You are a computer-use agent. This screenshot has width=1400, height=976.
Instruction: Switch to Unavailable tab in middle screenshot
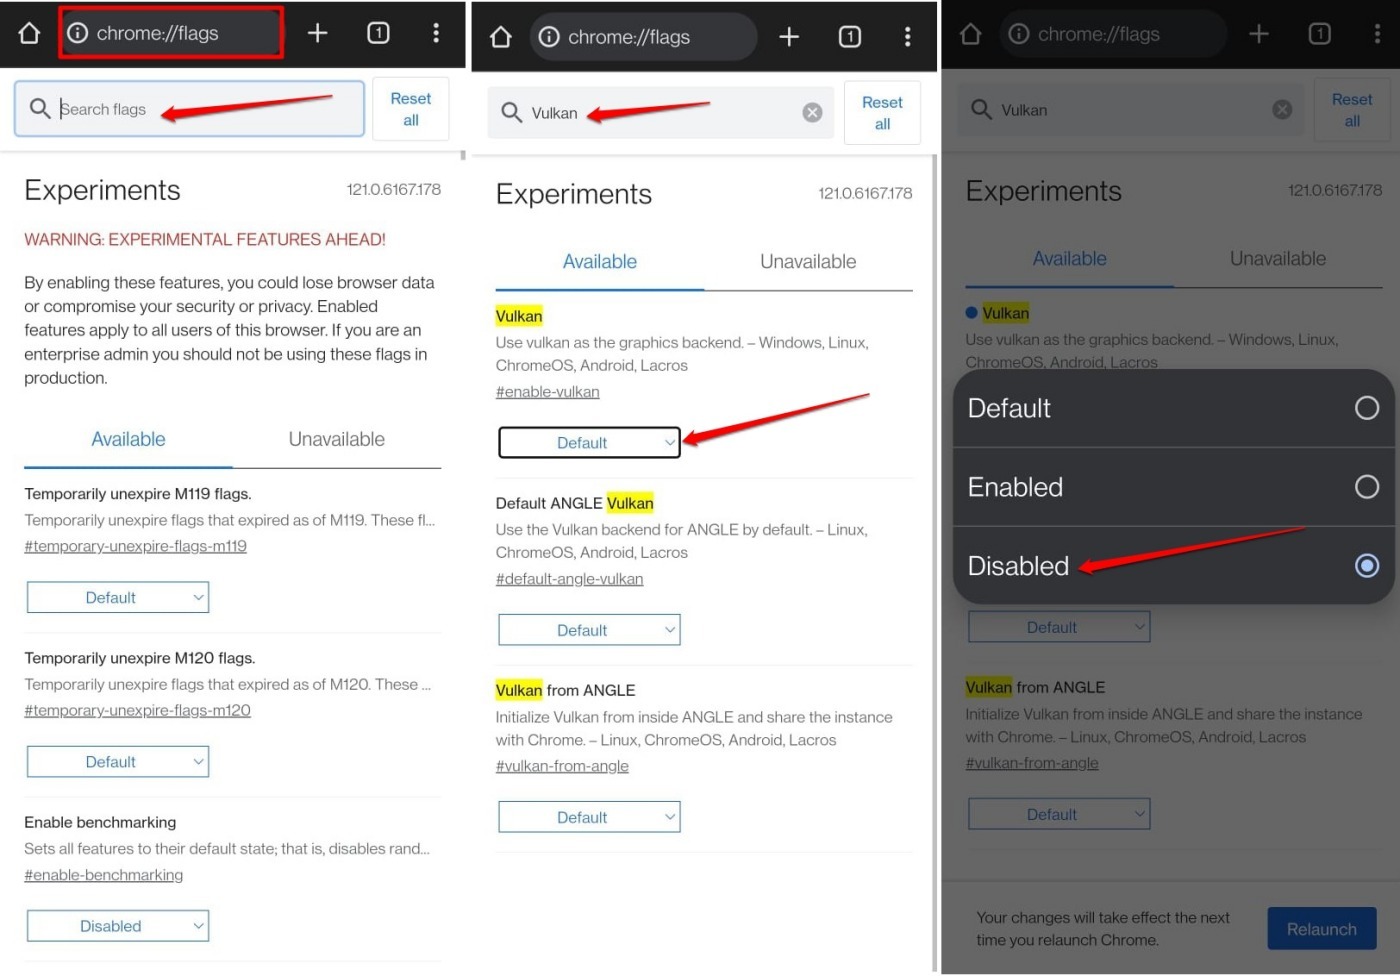coord(808,262)
